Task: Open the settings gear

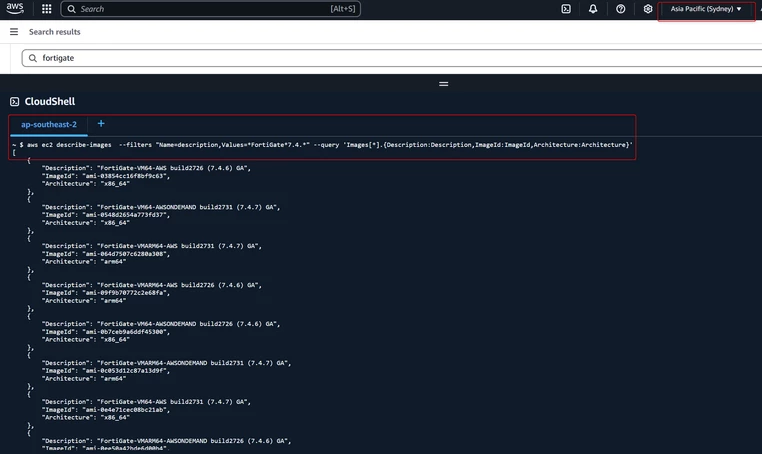Action: click(x=647, y=9)
